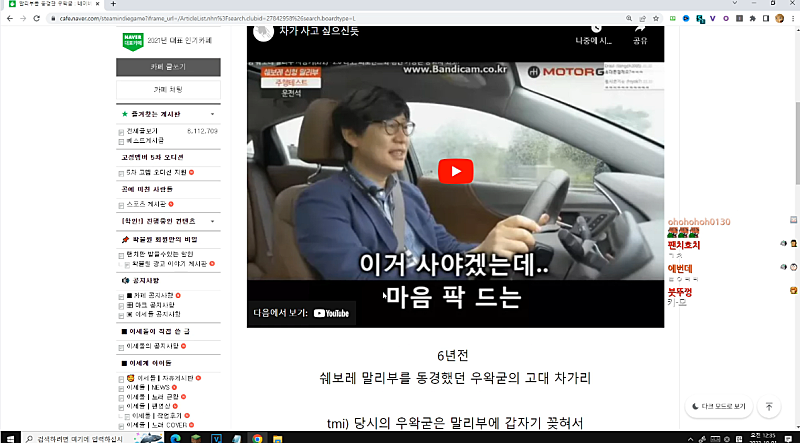Click the page vertical scrollbar
This screenshot has width=800, height=443.
coord(797,143)
